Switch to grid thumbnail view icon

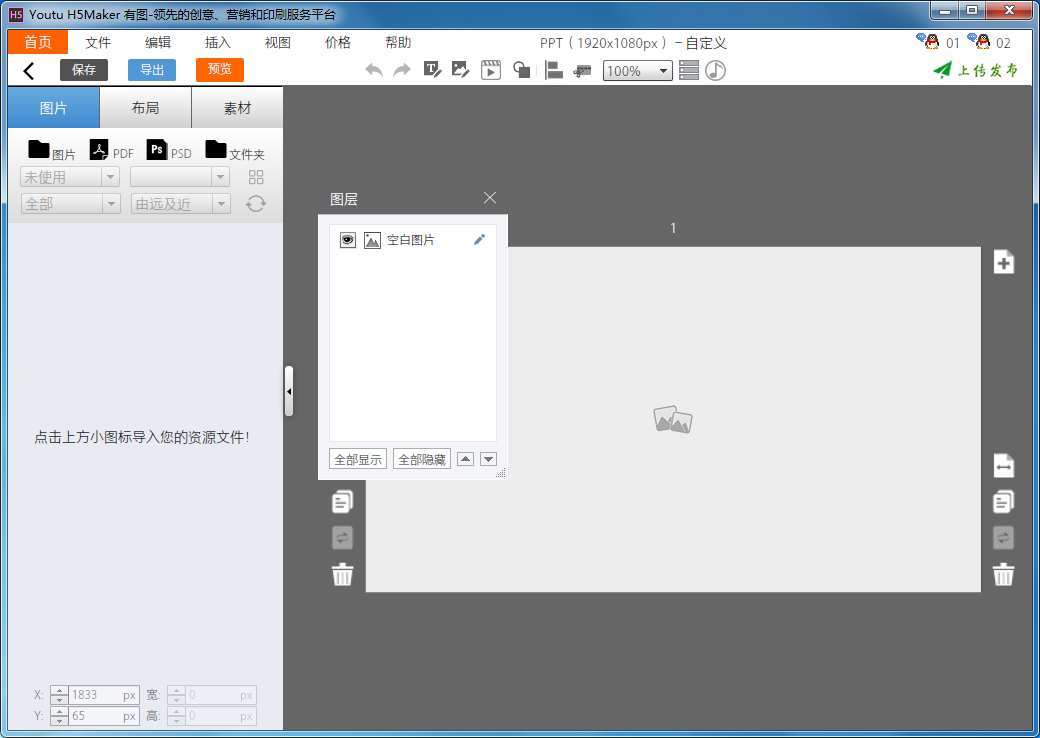tap(256, 177)
